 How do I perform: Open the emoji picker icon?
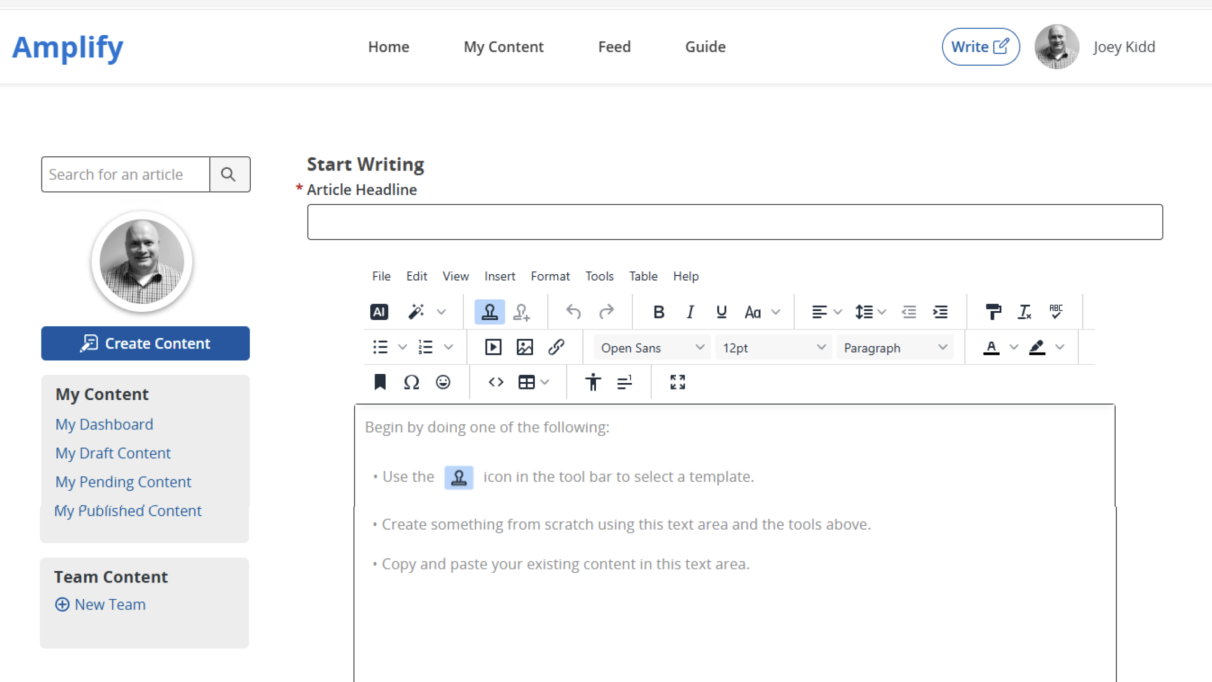click(x=443, y=382)
